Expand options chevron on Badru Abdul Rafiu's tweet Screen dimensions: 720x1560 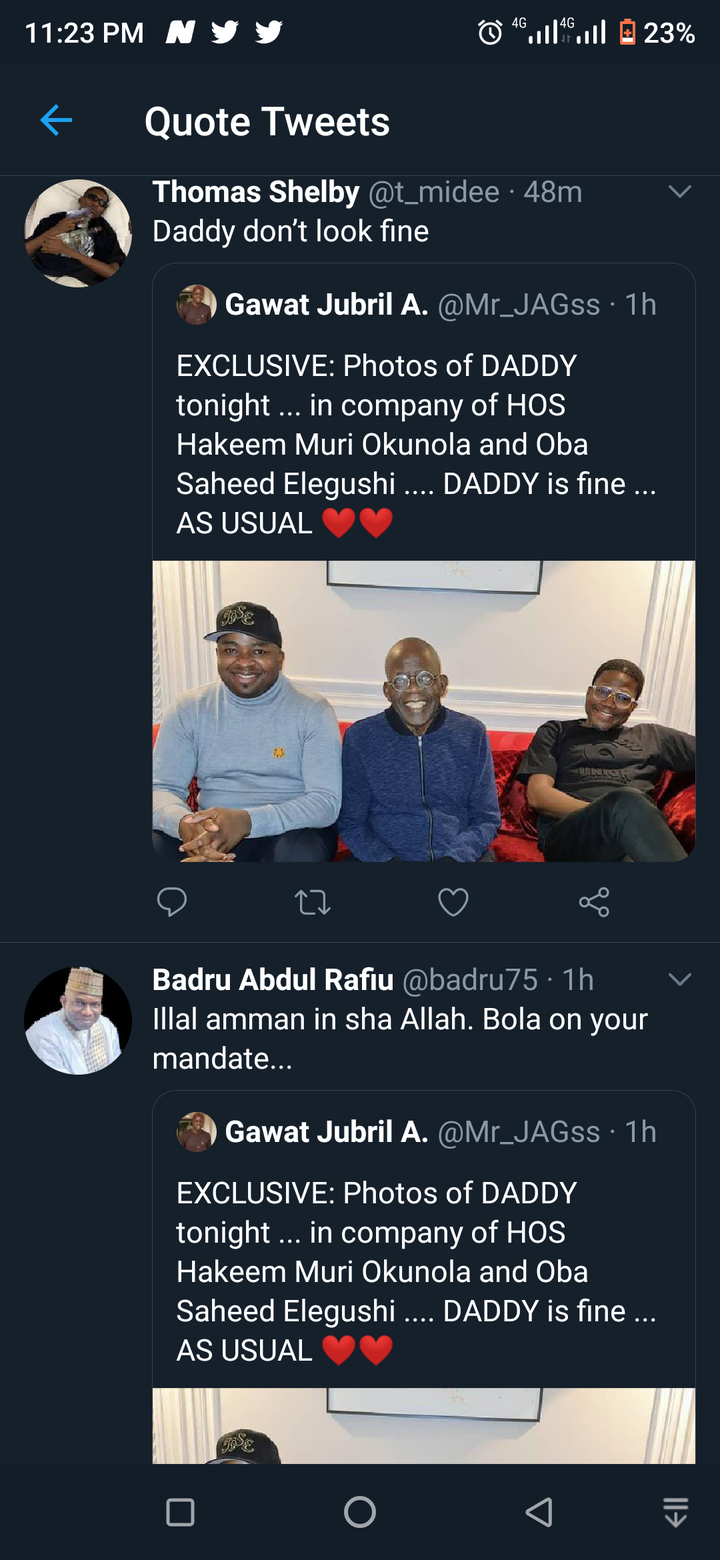[x=680, y=979]
